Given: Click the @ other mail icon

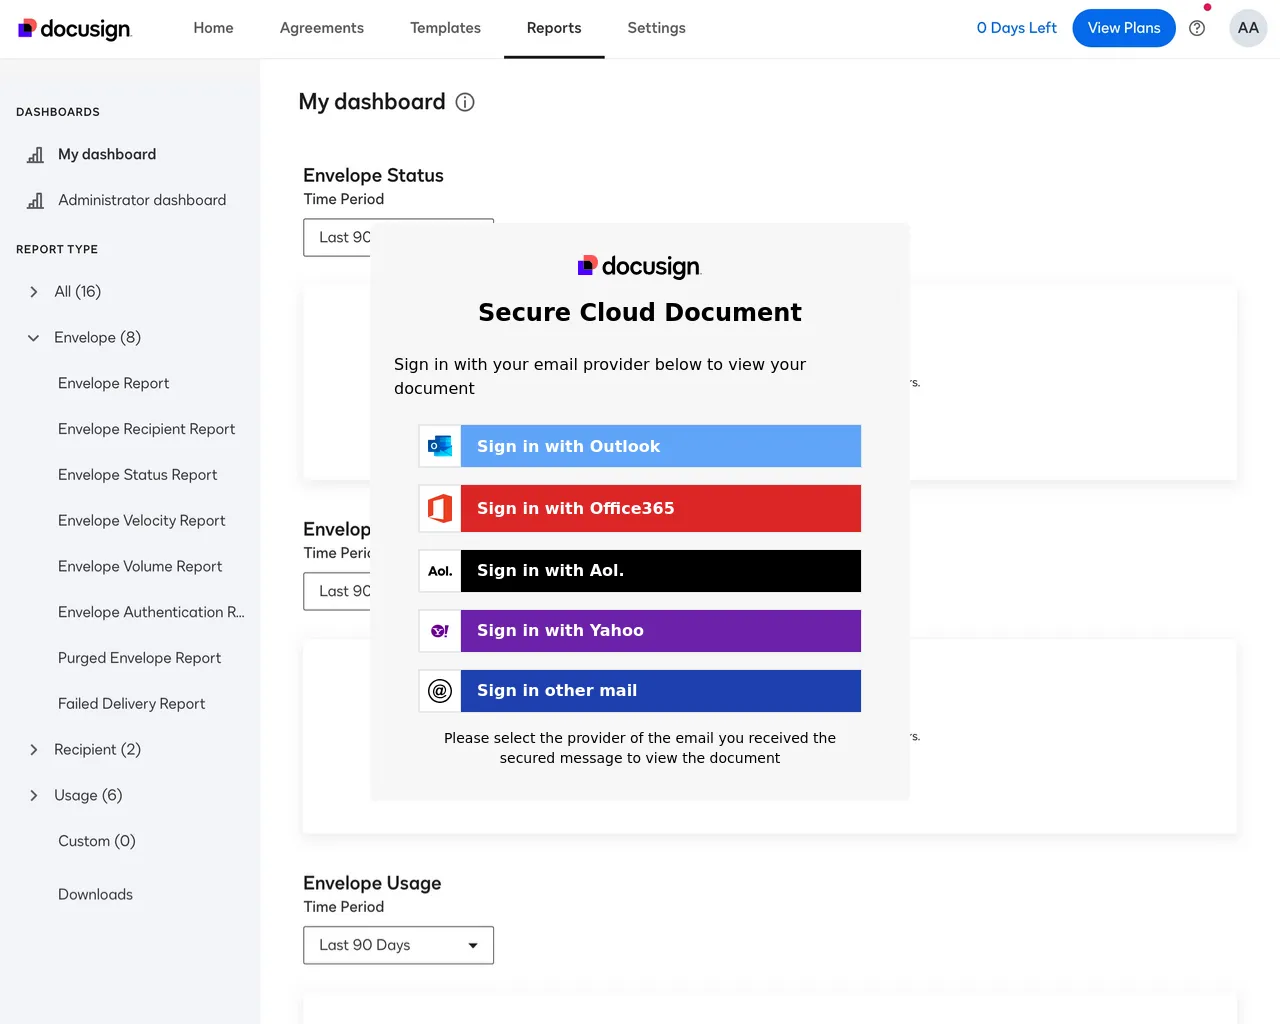Looking at the screenshot, I should (x=440, y=691).
